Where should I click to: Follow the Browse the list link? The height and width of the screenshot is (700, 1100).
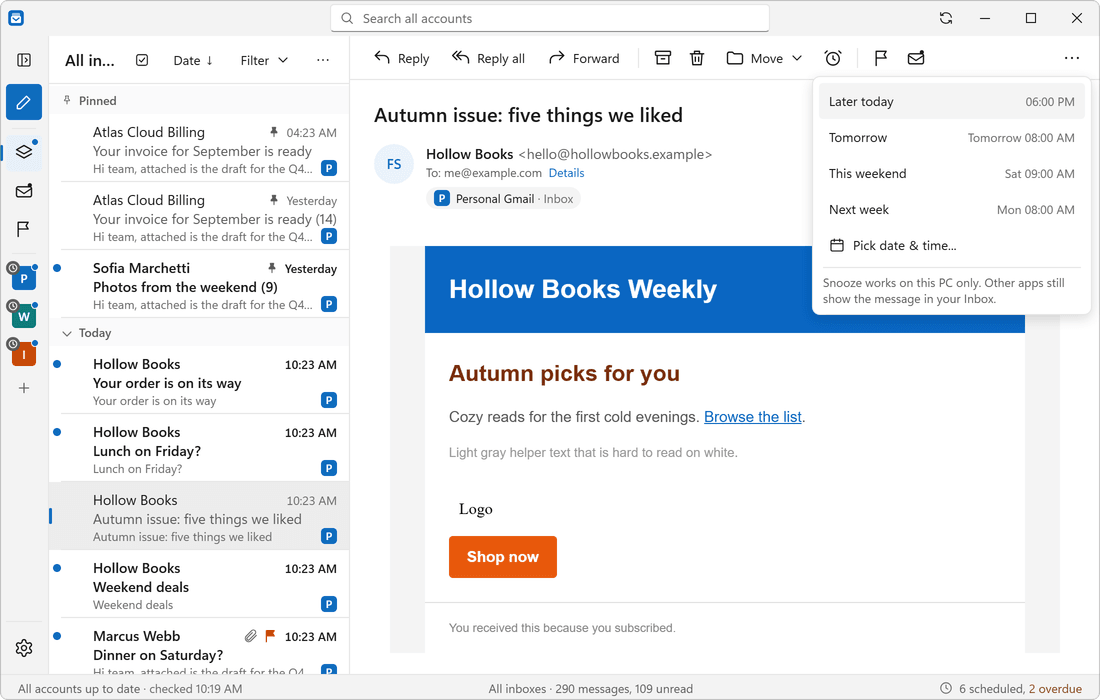pyautogui.click(x=753, y=417)
